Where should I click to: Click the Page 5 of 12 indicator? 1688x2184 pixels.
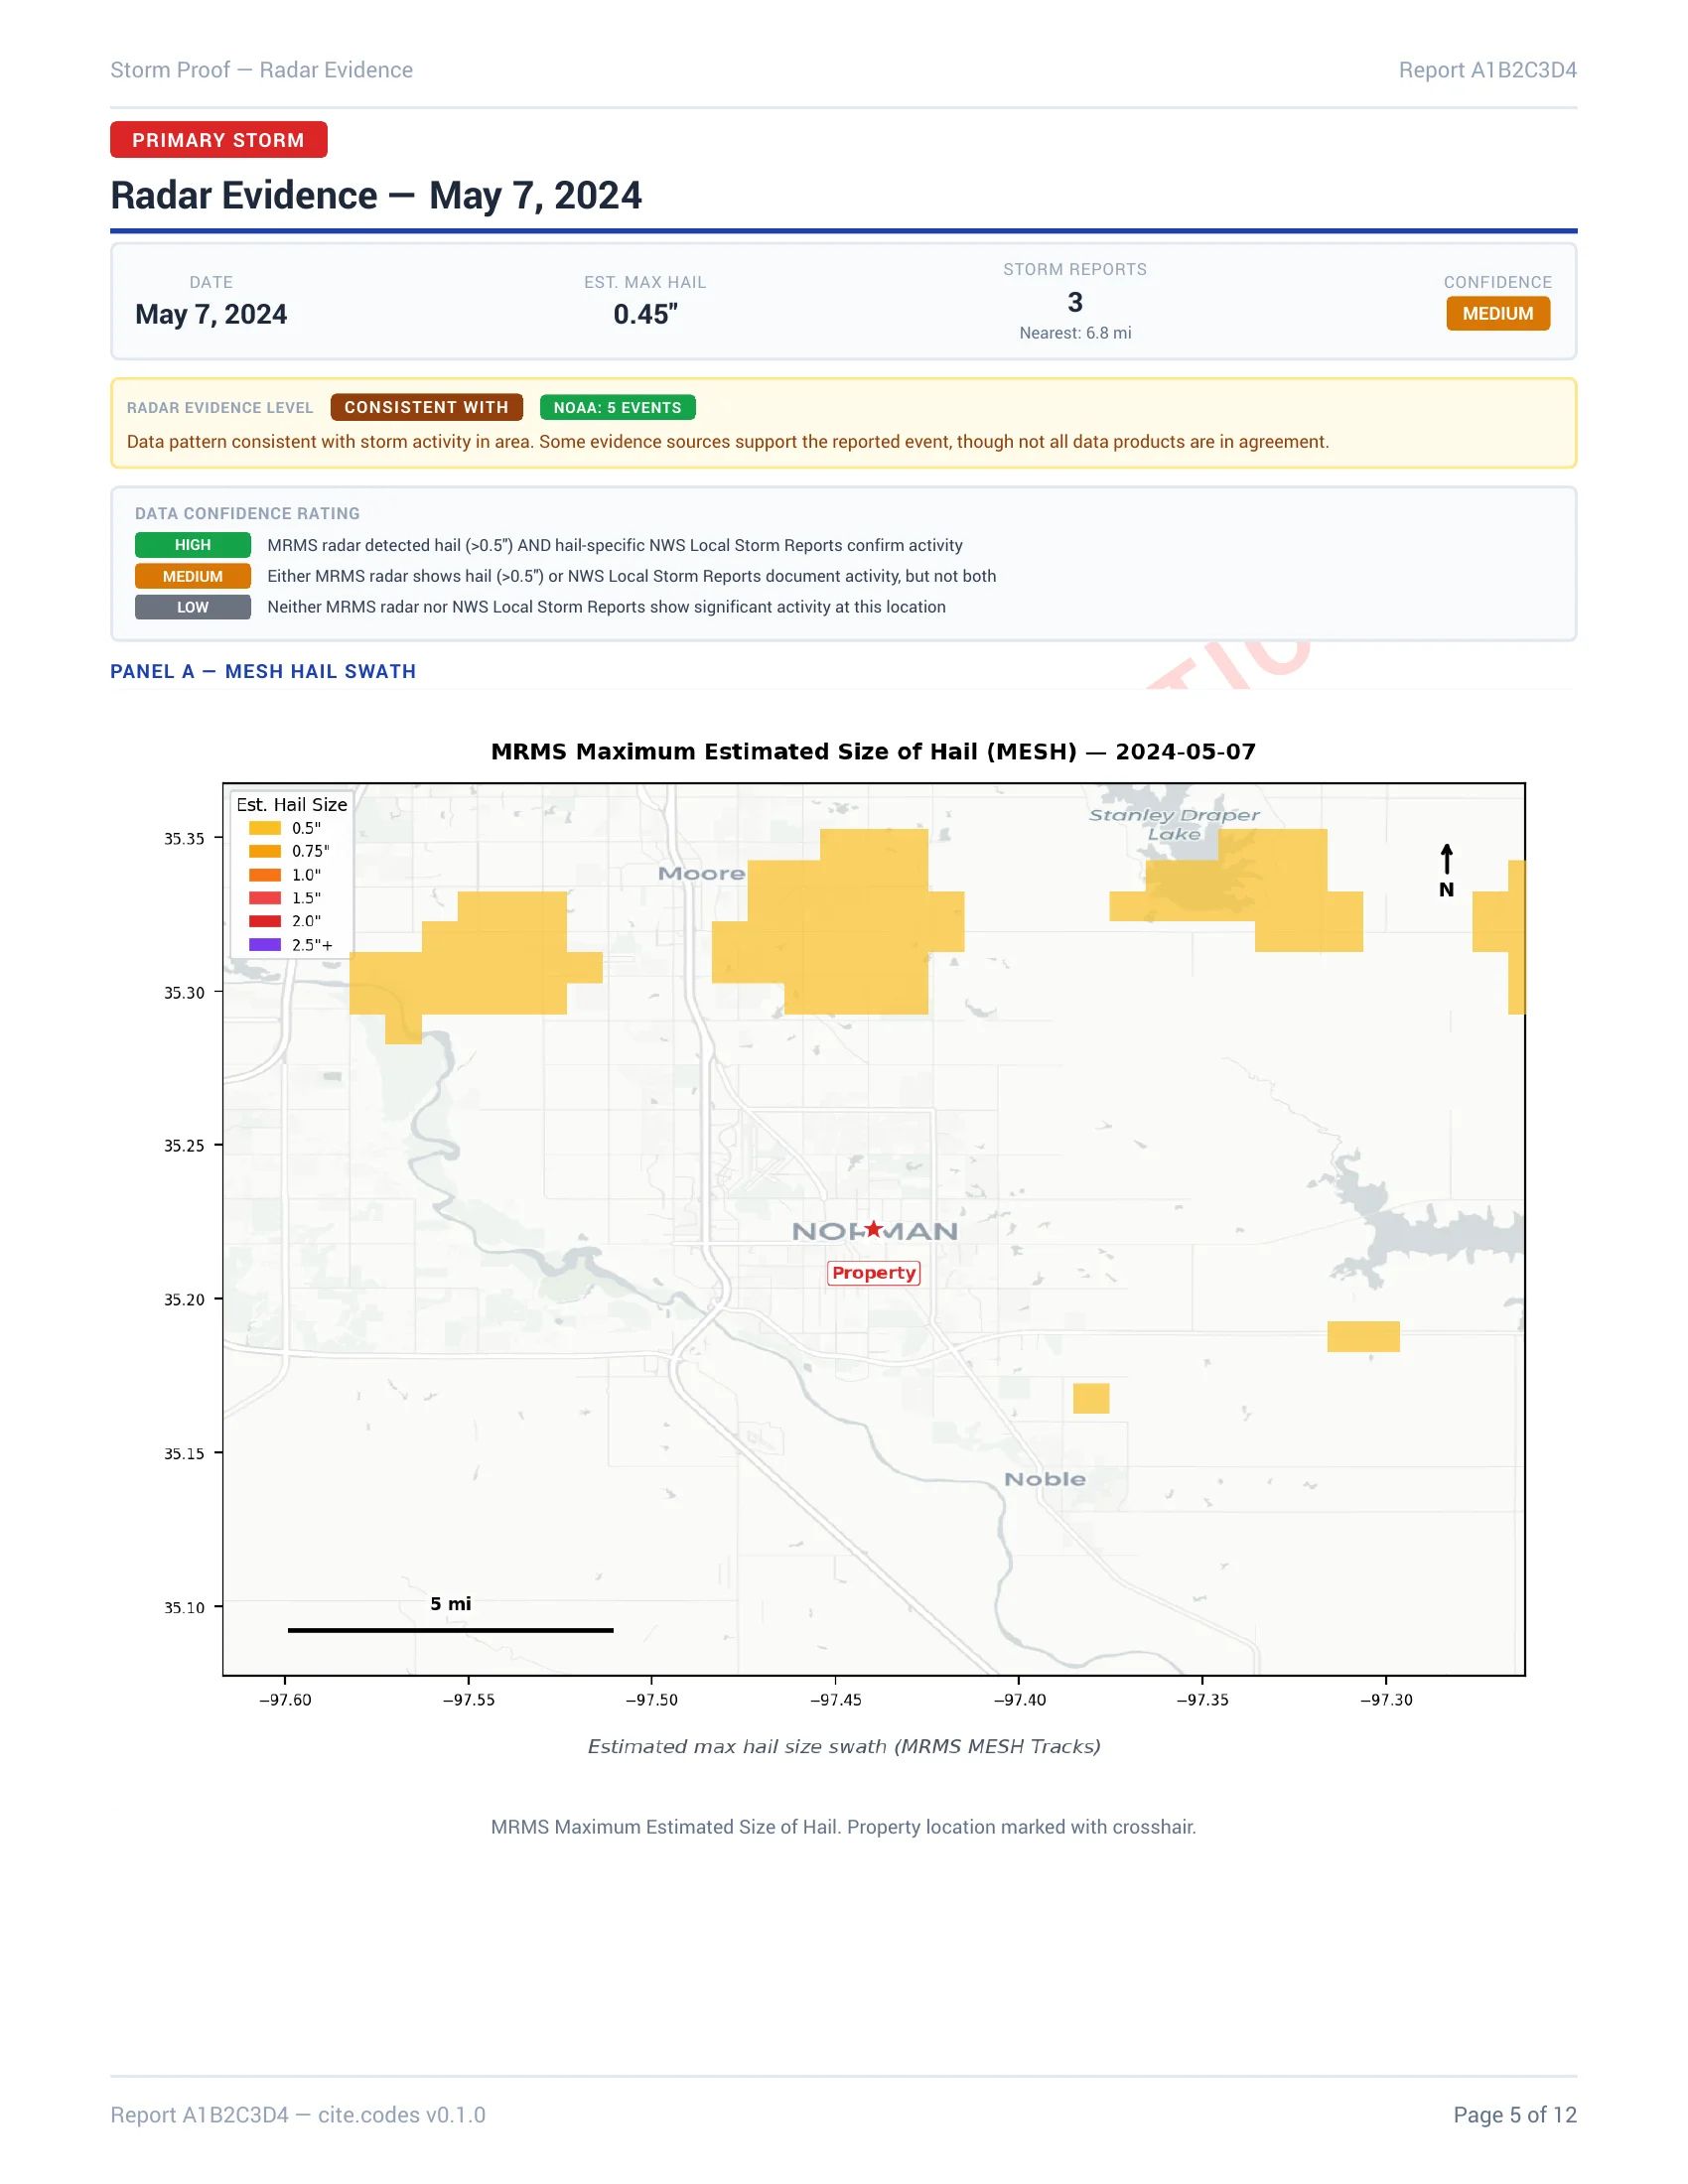coord(1516,2114)
